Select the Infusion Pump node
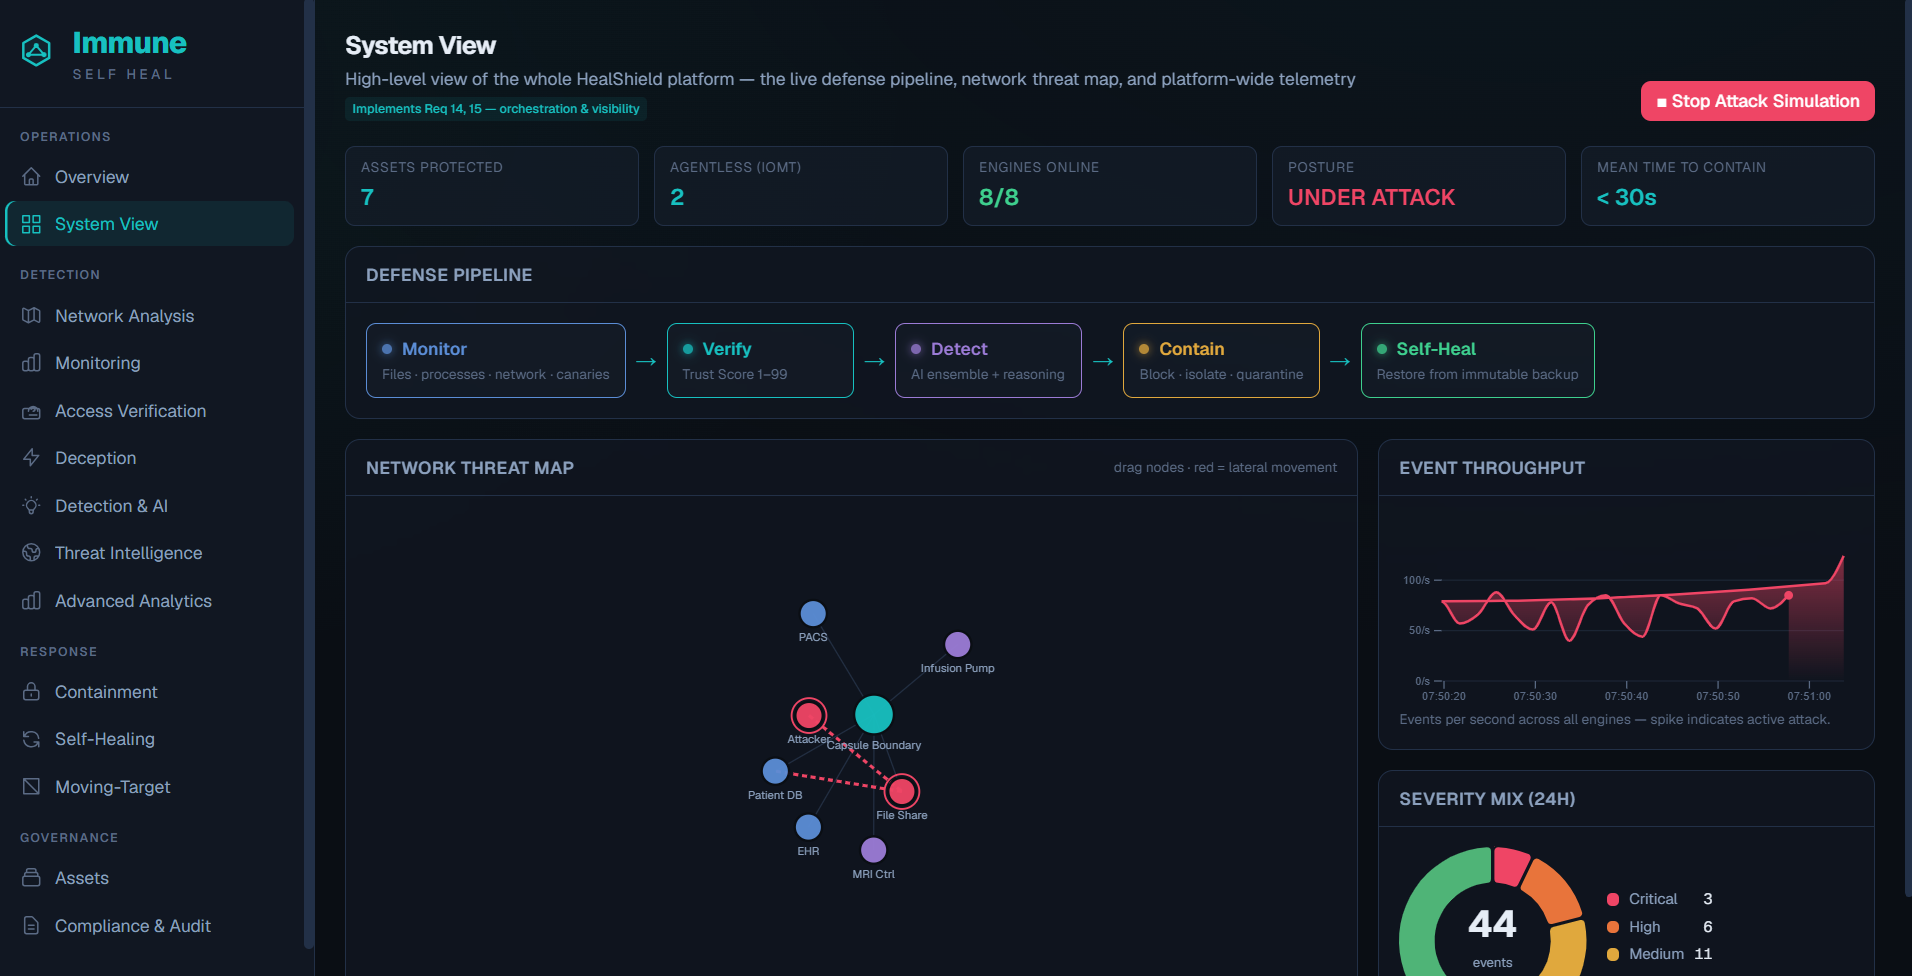 [x=957, y=644]
